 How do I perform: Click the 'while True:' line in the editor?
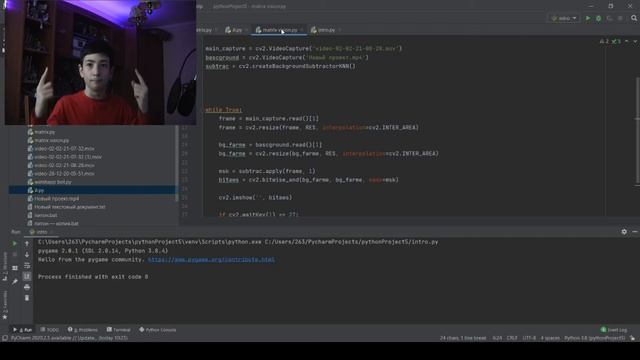tap(224, 110)
